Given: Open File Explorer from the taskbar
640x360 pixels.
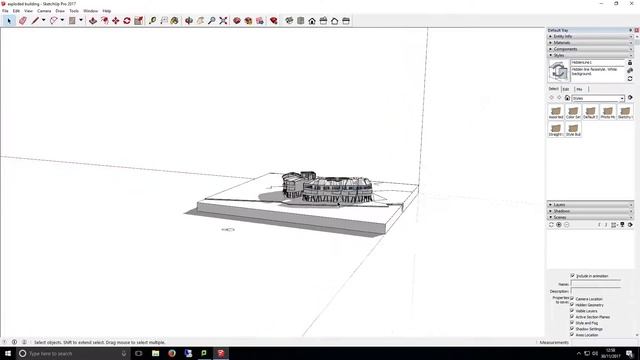Looking at the screenshot, I should pyautogui.click(x=156, y=353).
